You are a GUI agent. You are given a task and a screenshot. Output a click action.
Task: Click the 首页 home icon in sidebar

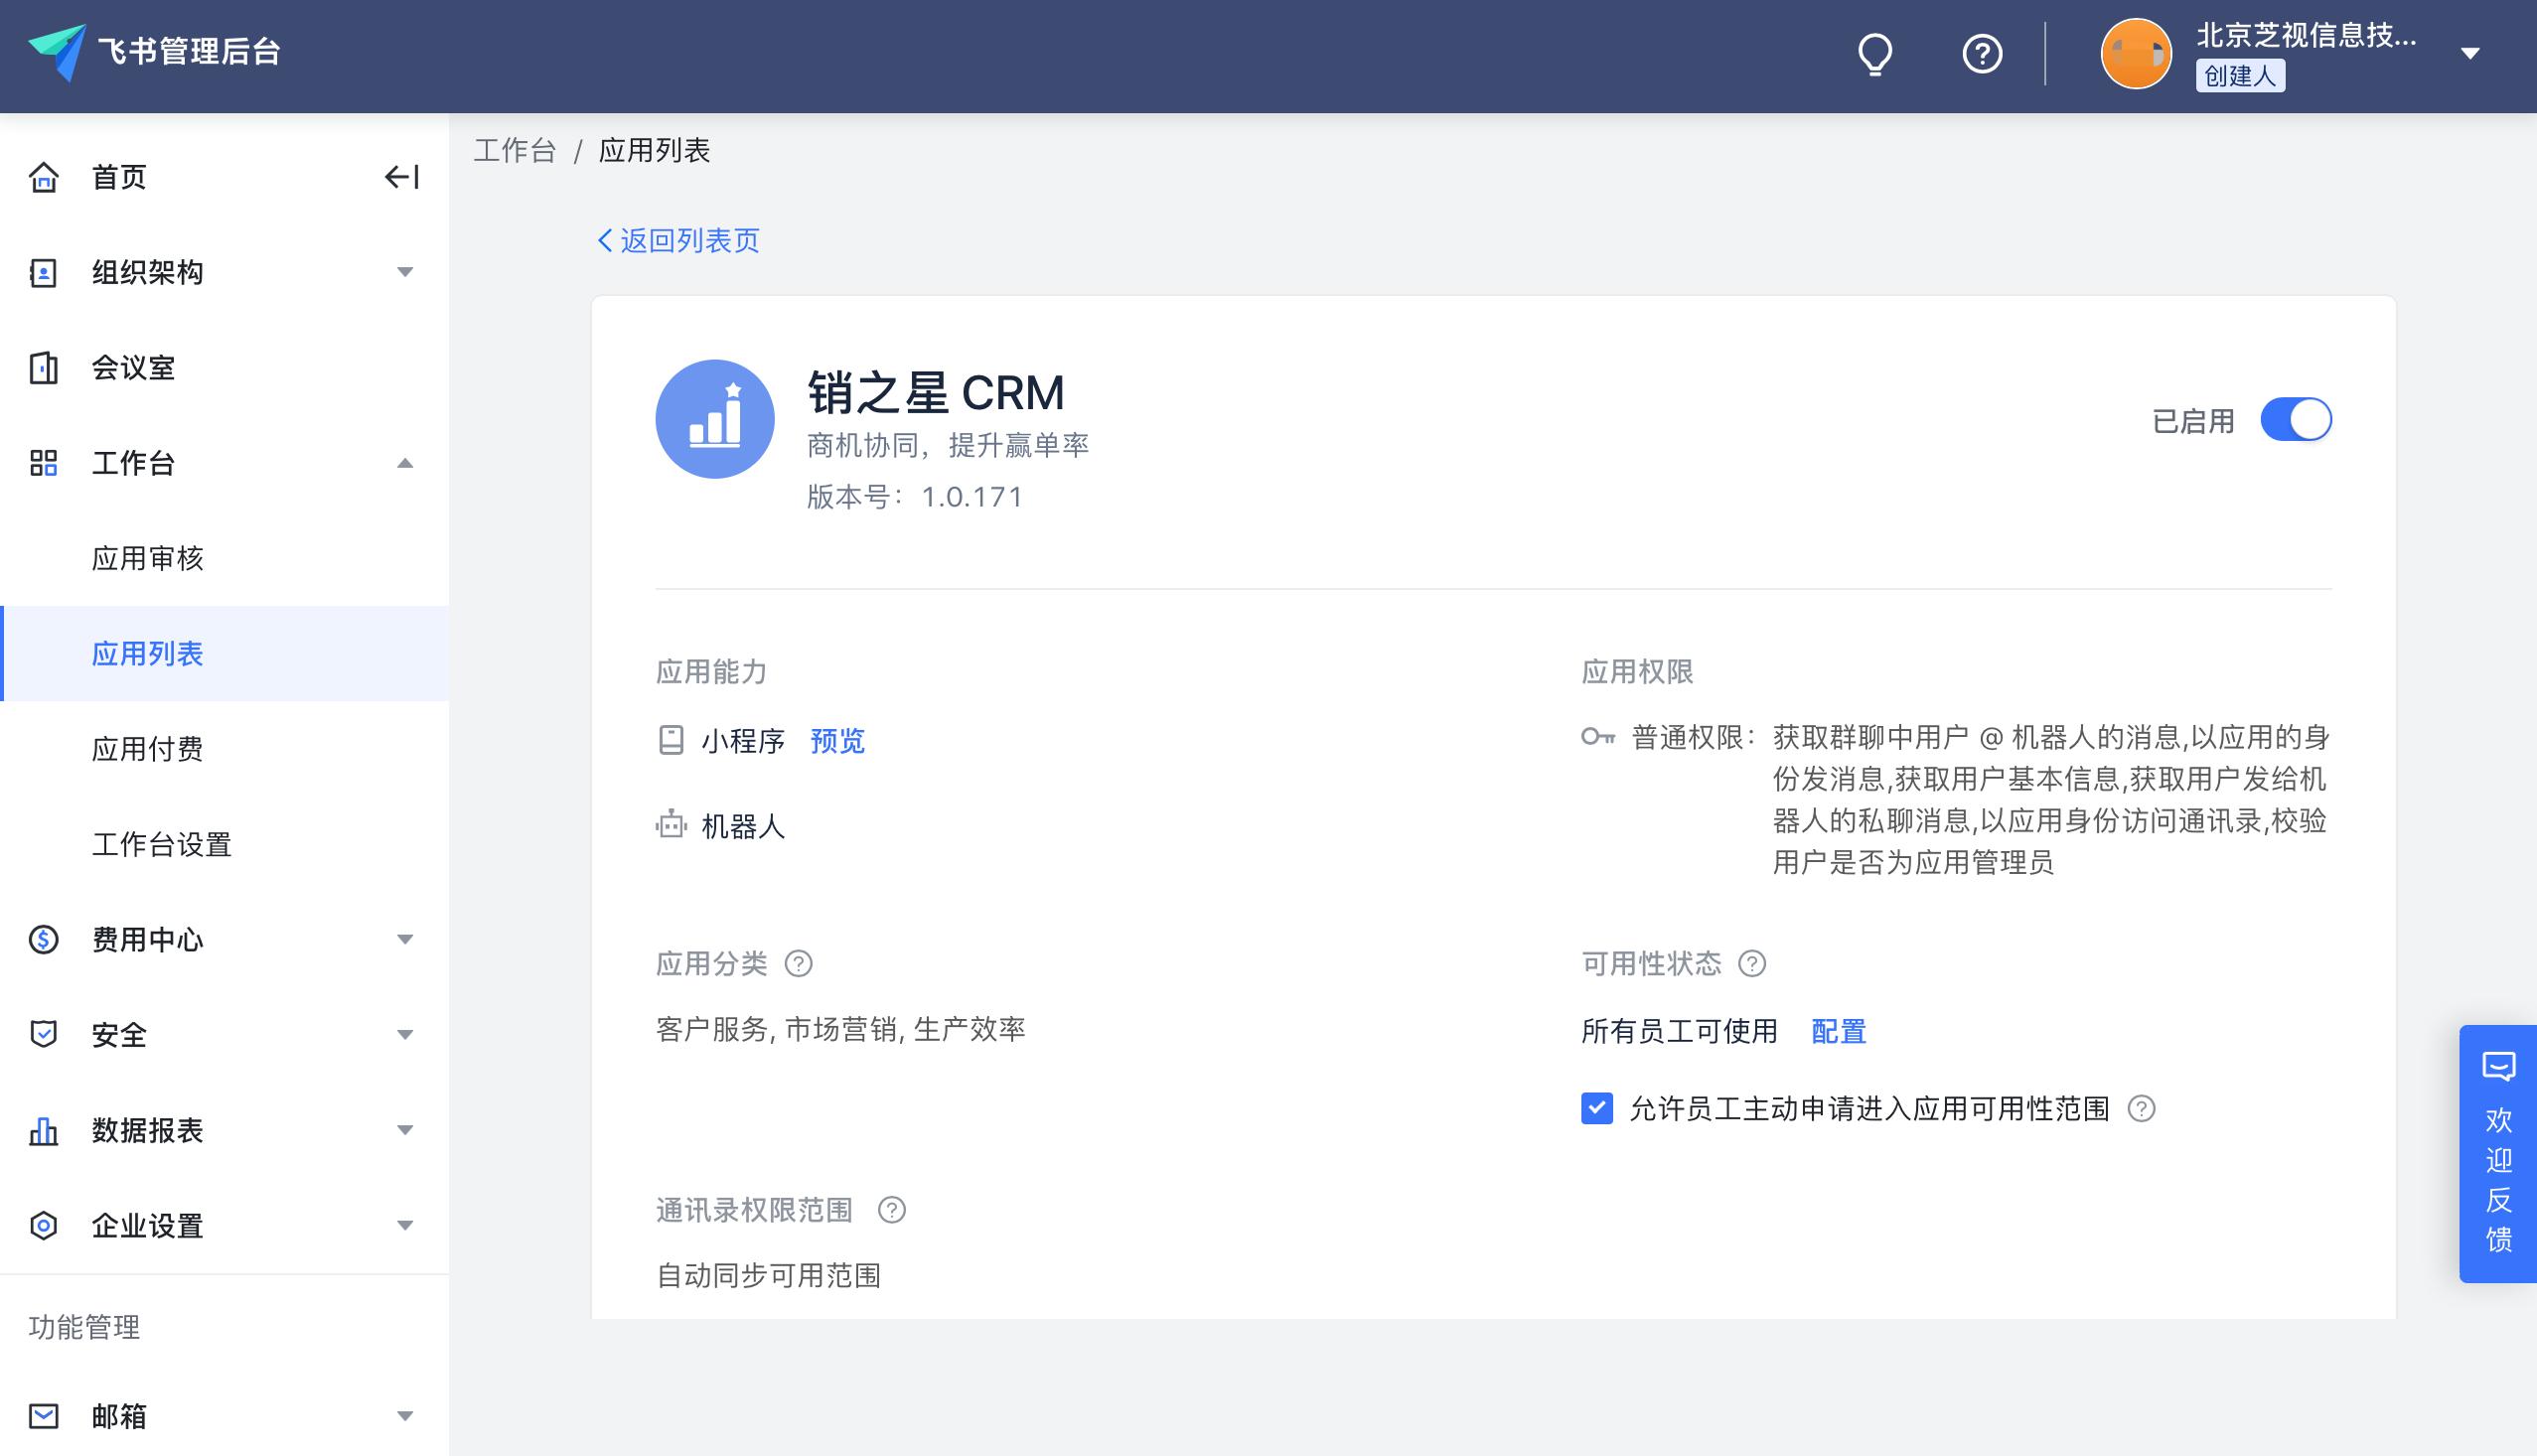[42, 178]
